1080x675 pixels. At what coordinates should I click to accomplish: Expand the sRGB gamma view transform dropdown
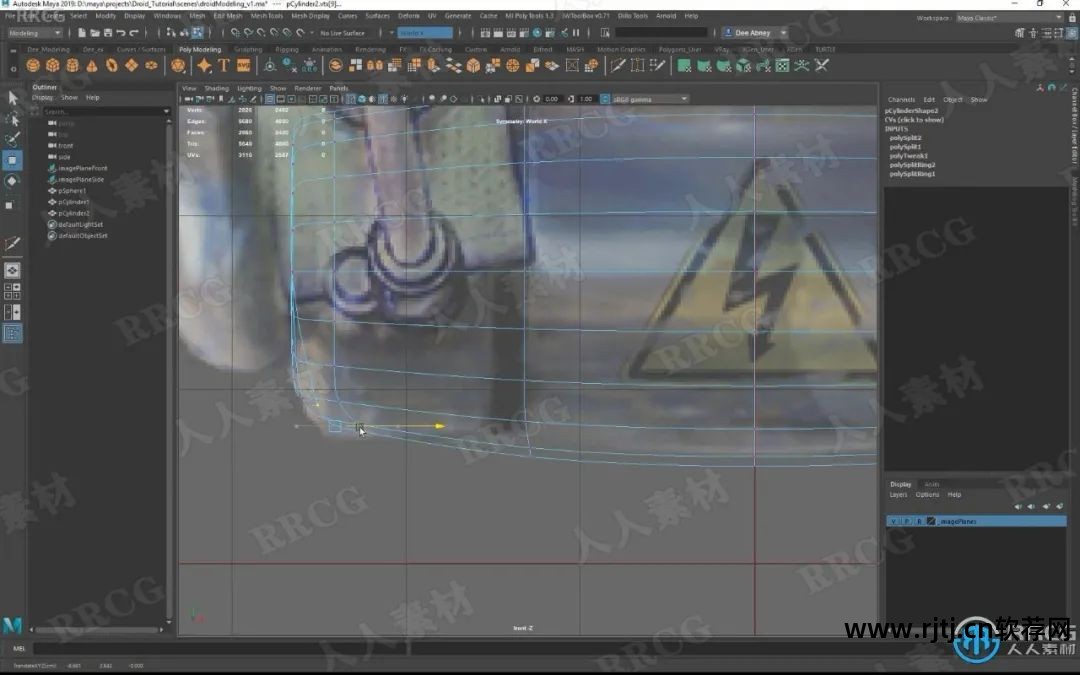coord(650,99)
